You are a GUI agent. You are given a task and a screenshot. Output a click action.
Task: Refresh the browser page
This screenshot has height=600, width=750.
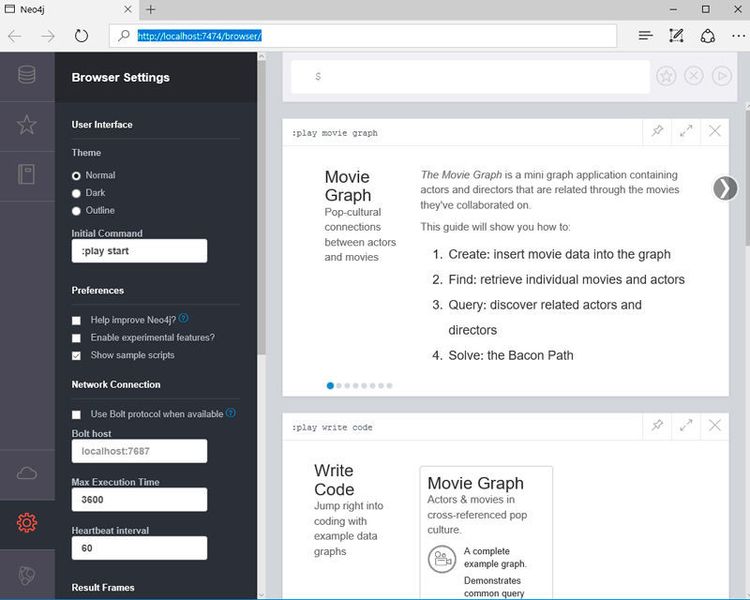point(81,36)
